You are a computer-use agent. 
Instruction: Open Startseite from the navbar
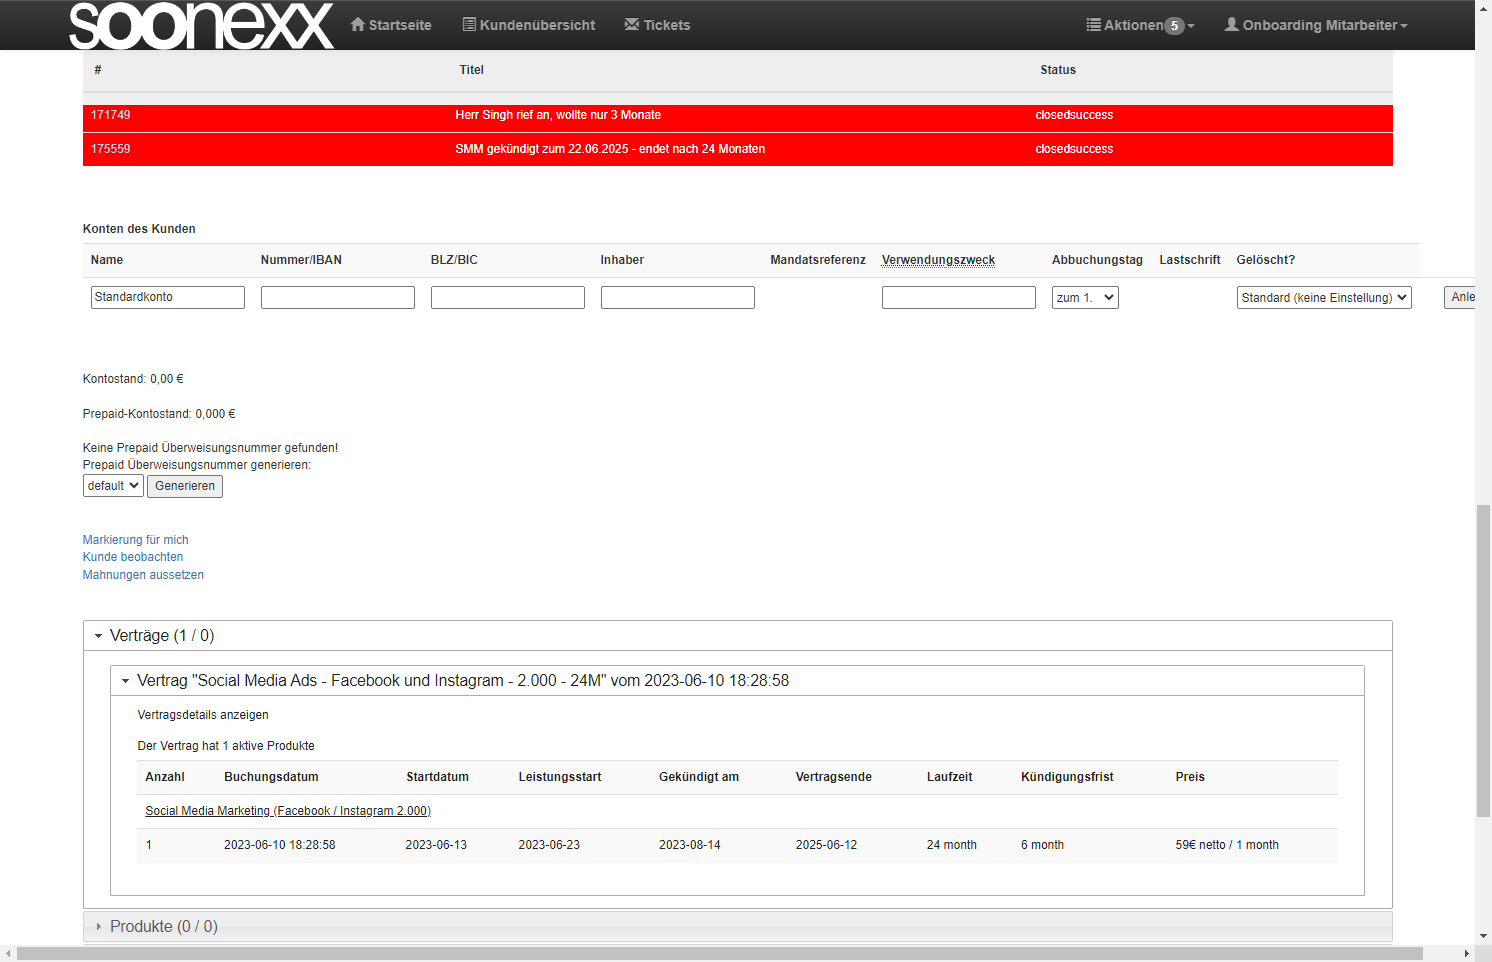pyautogui.click(x=391, y=25)
